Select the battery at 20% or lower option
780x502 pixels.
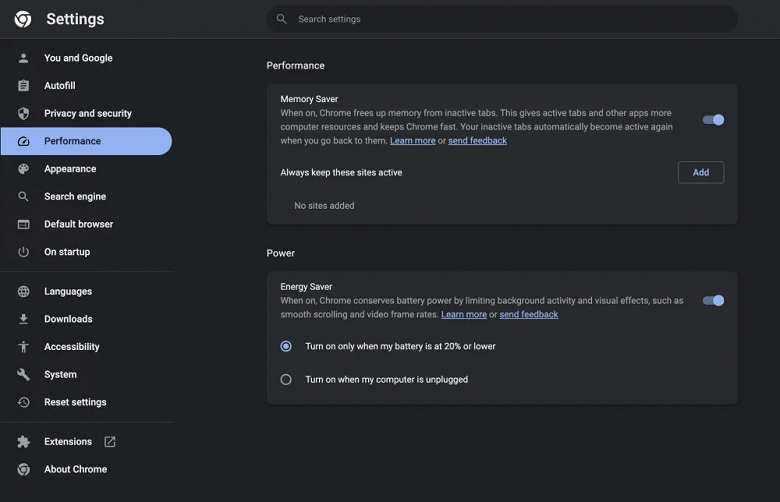tap(286, 347)
